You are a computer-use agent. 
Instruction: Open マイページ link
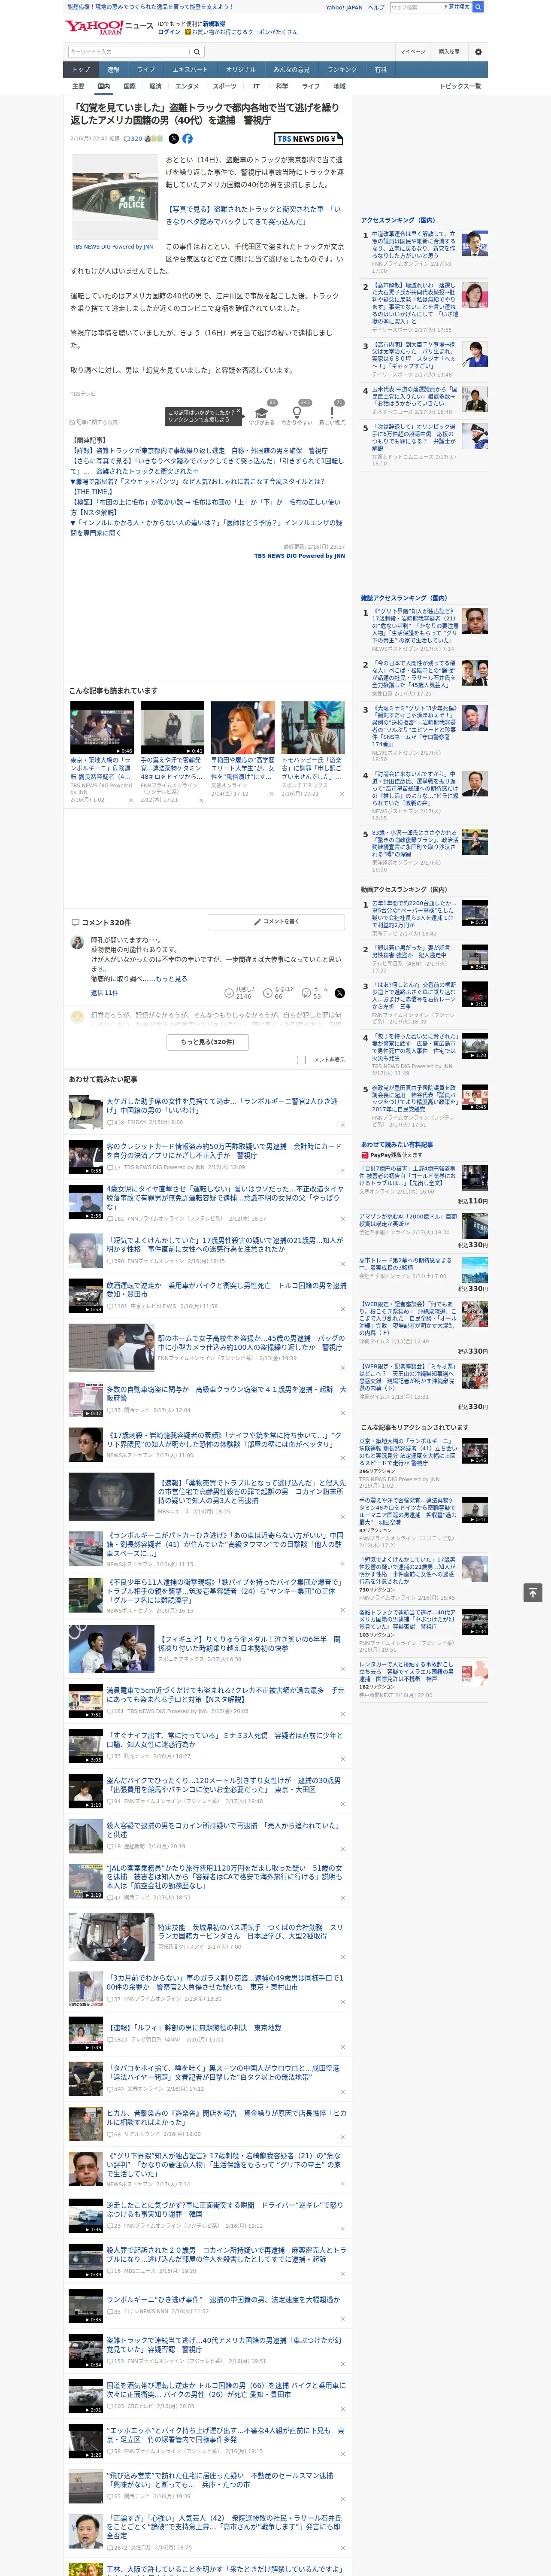click(x=413, y=51)
